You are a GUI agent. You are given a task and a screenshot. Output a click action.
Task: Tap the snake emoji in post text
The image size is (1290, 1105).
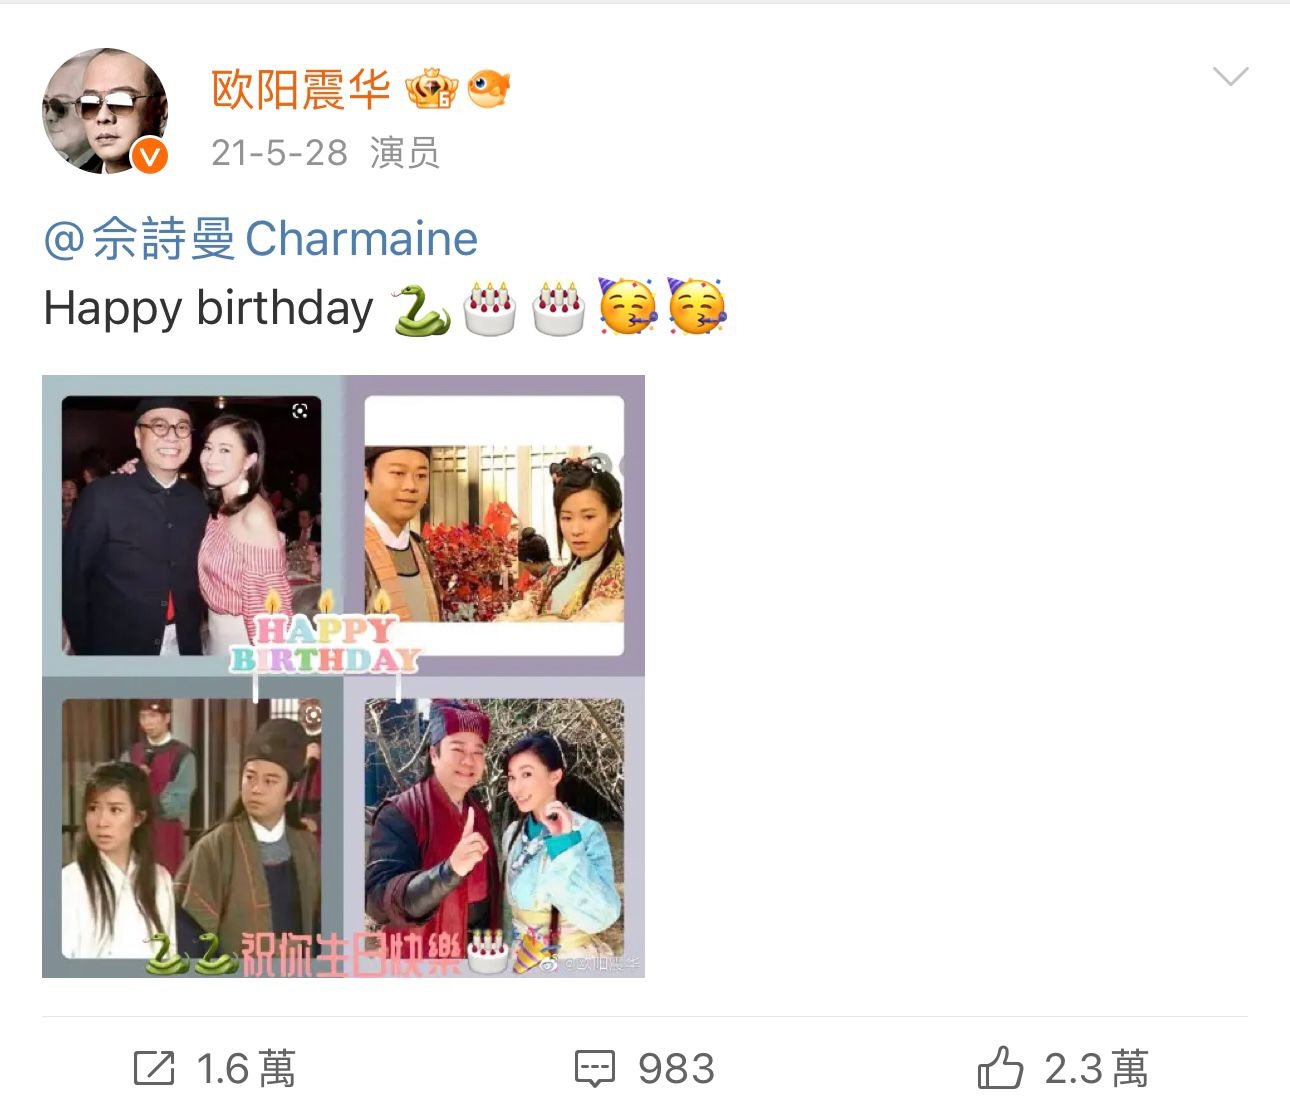[421, 309]
